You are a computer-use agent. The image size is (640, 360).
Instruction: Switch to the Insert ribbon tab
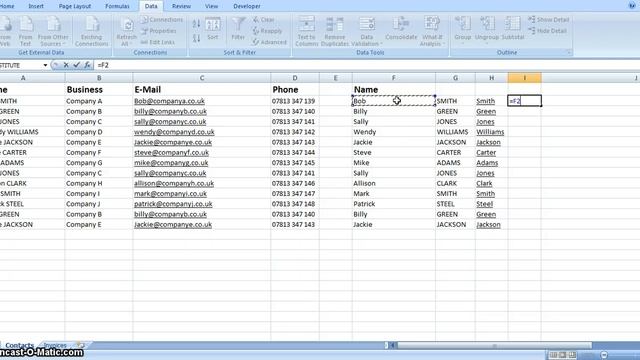pyautogui.click(x=36, y=6)
